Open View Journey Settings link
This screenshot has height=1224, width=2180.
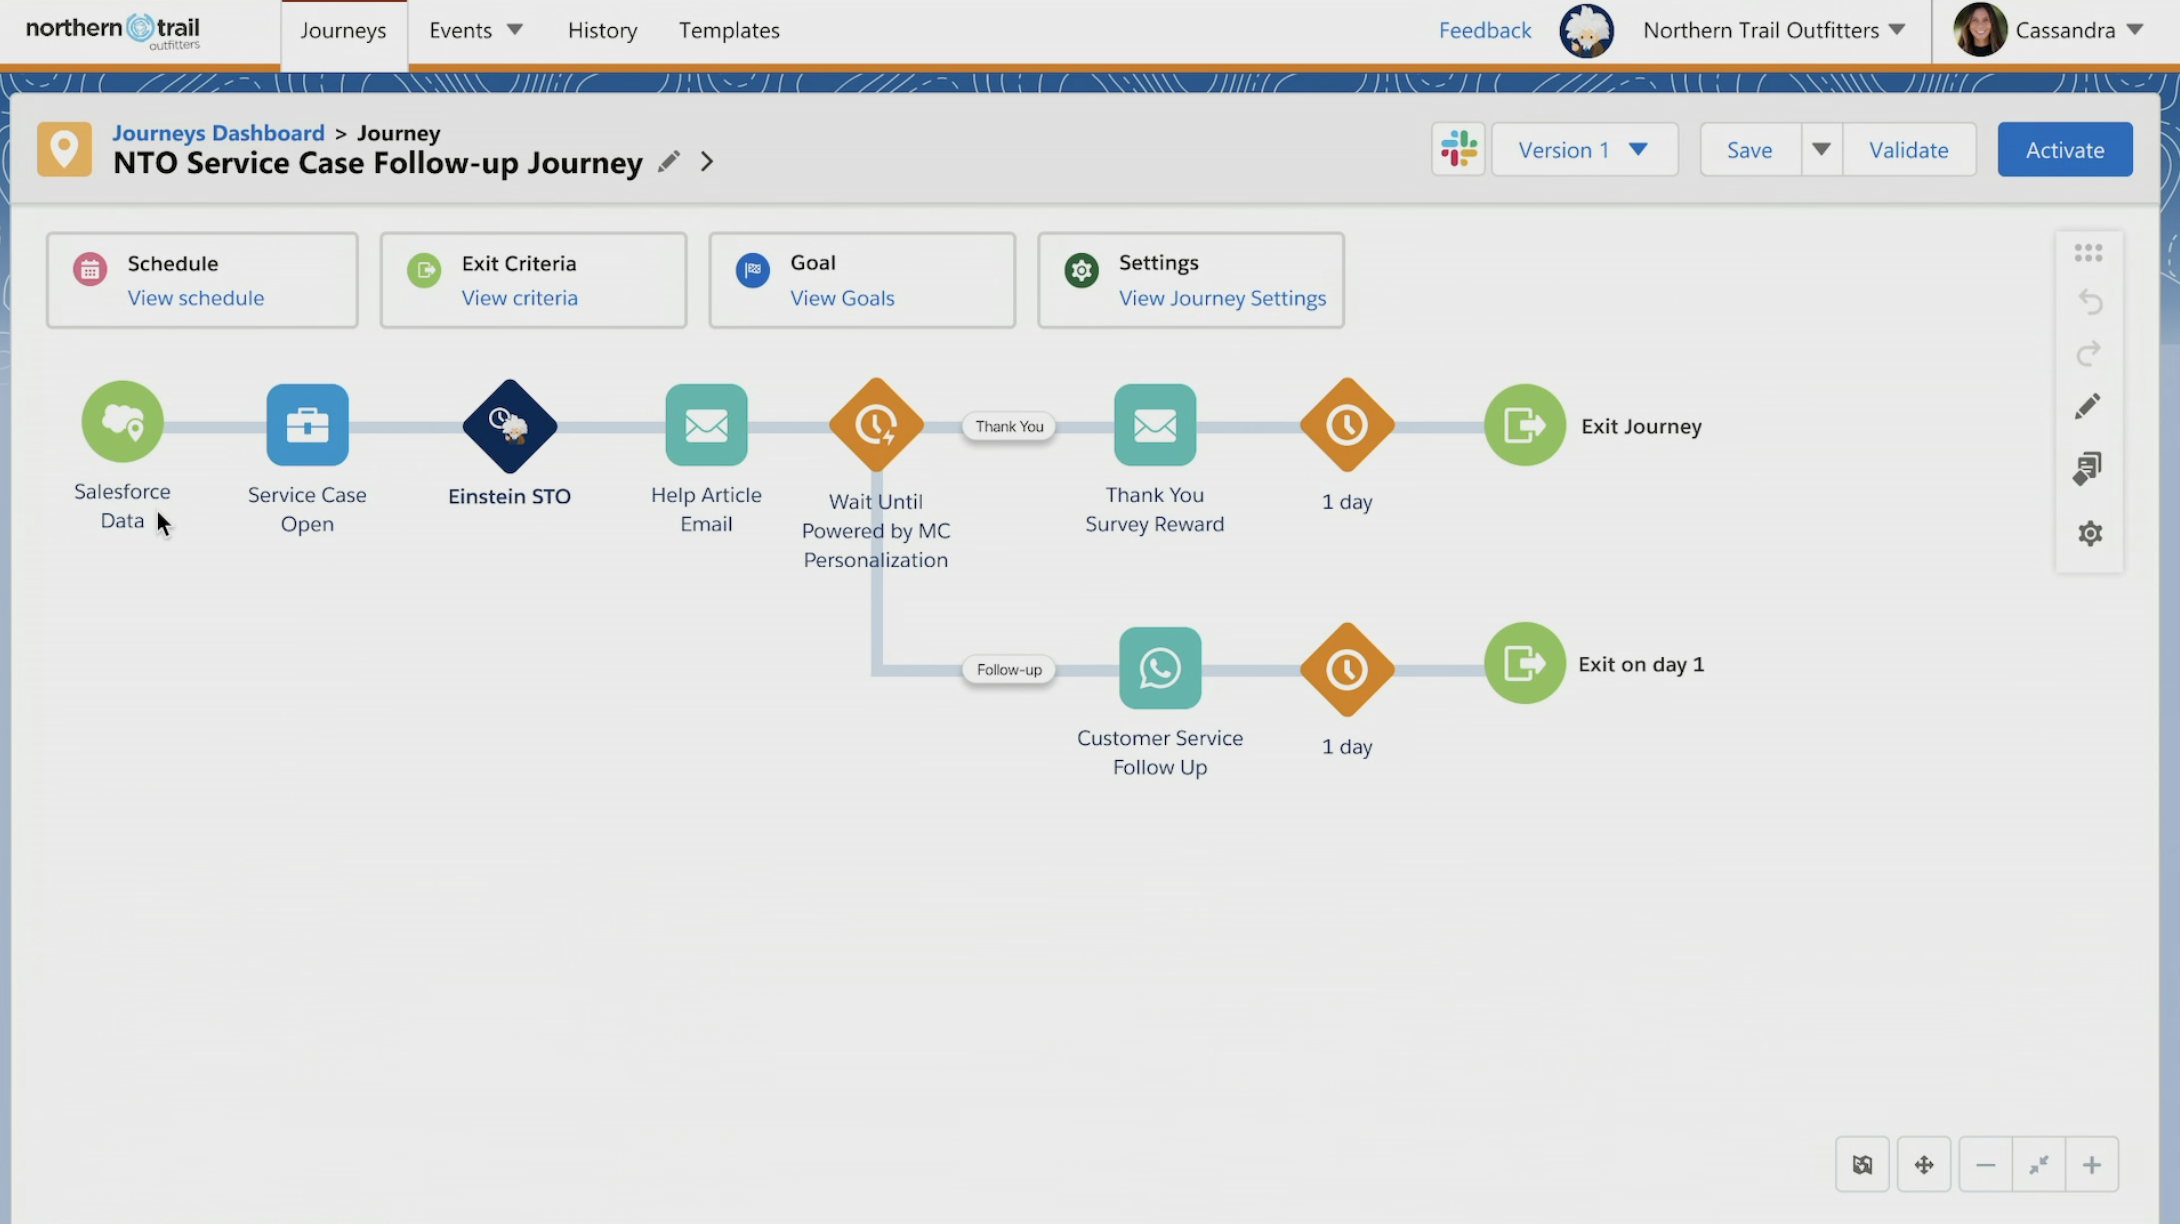click(x=1222, y=298)
